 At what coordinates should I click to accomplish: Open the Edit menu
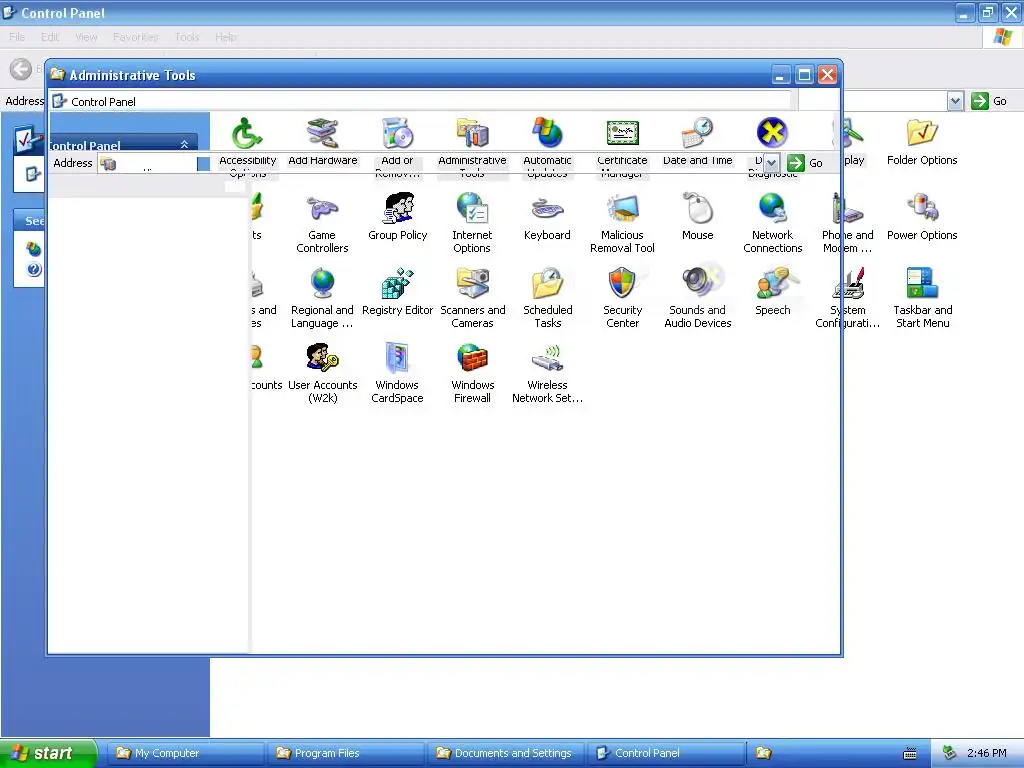(50, 37)
